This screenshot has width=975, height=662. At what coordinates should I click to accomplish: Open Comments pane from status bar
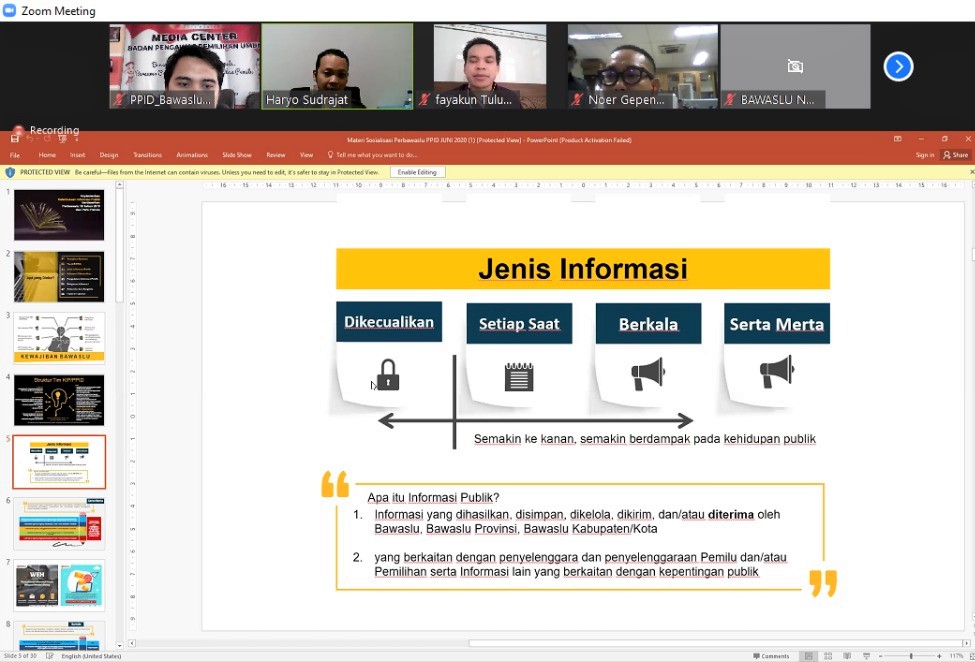tap(775, 656)
